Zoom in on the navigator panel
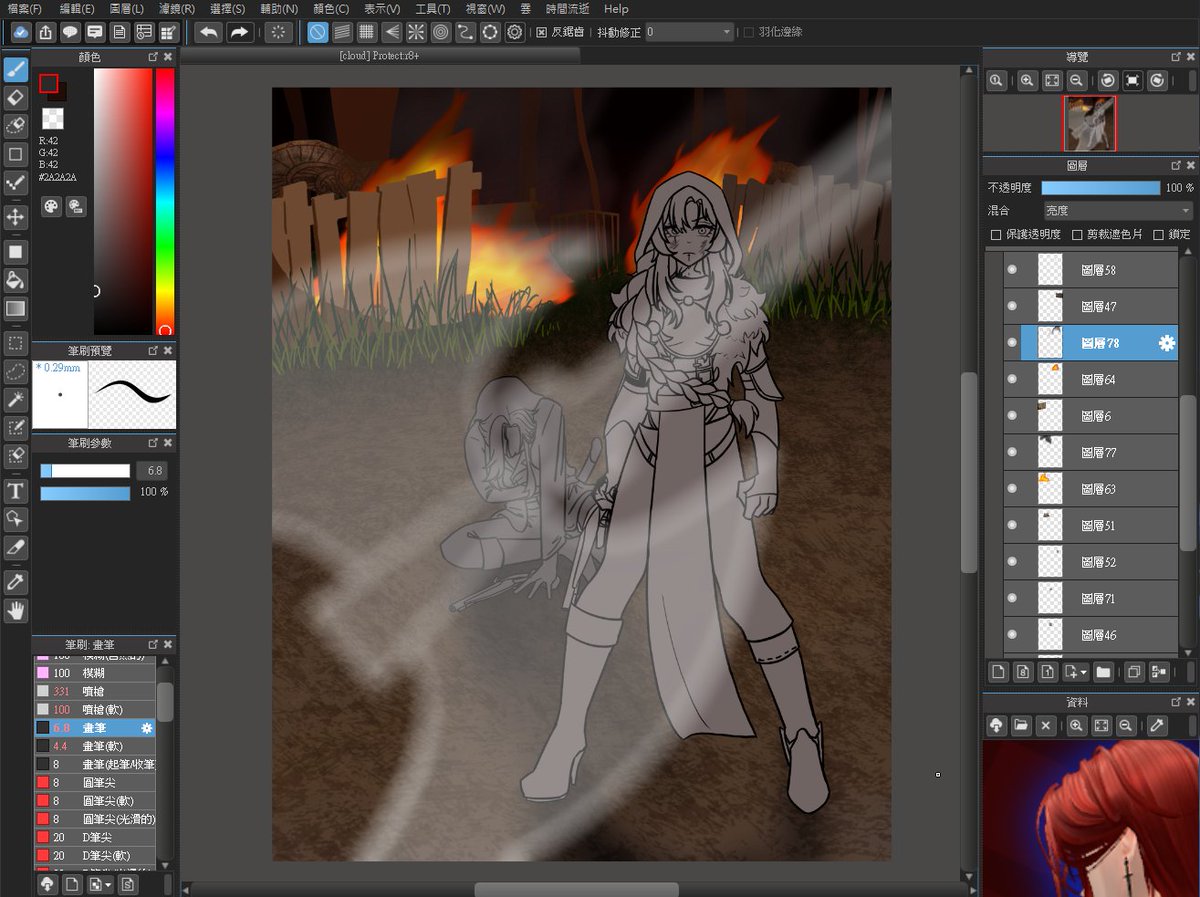 pos(1027,81)
